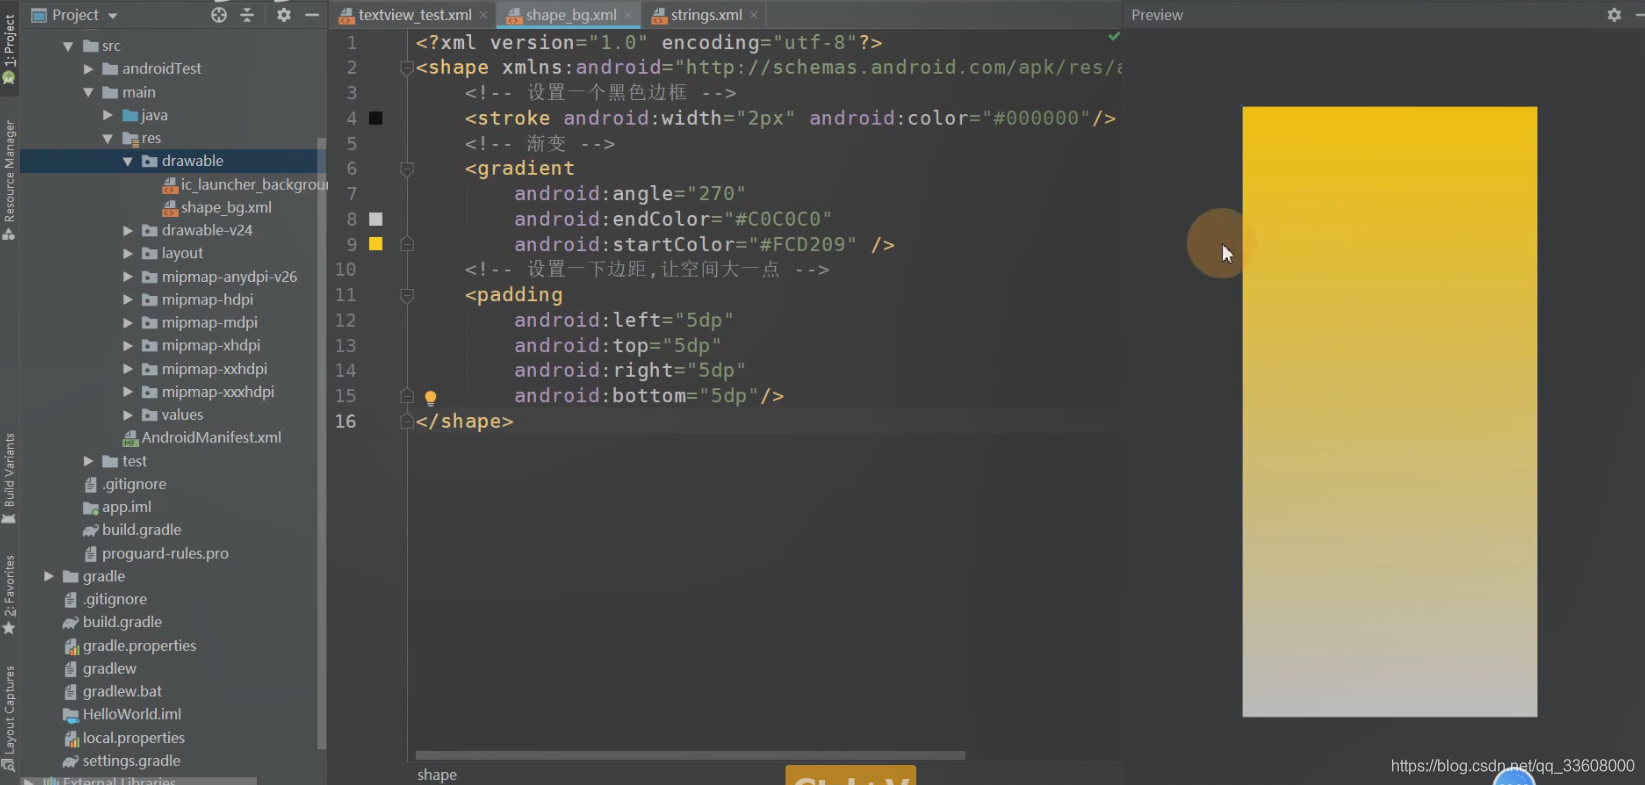Expand the java folder
This screenshot has width=1645, height=785.
point(108,115)
